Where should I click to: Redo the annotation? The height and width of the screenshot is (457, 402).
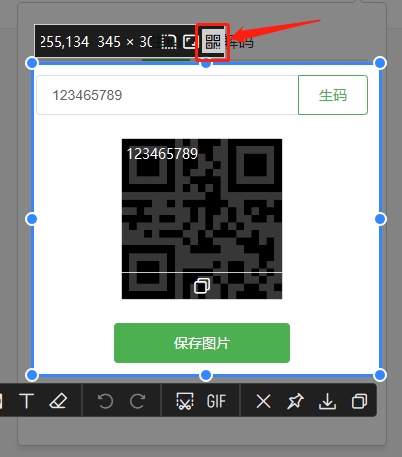pos(137,401)
